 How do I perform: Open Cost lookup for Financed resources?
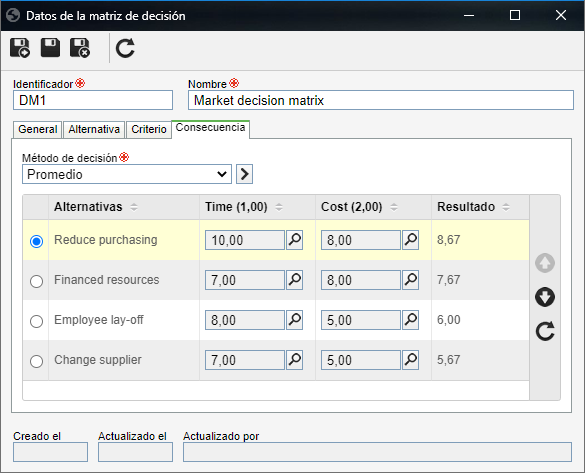(x=410, y=280)
